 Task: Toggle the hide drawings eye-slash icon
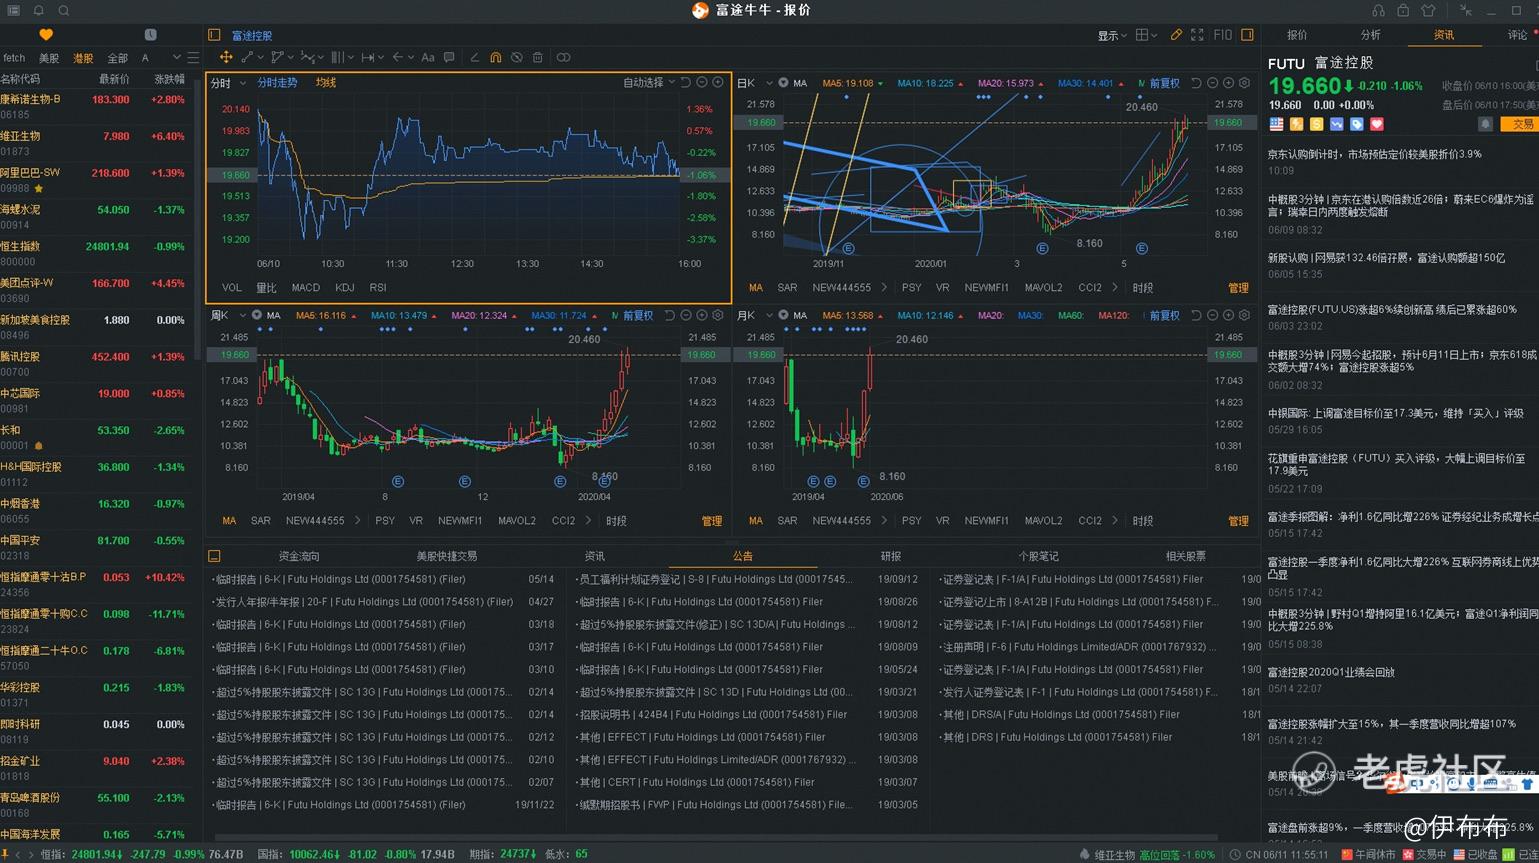(x=517, y=58)
